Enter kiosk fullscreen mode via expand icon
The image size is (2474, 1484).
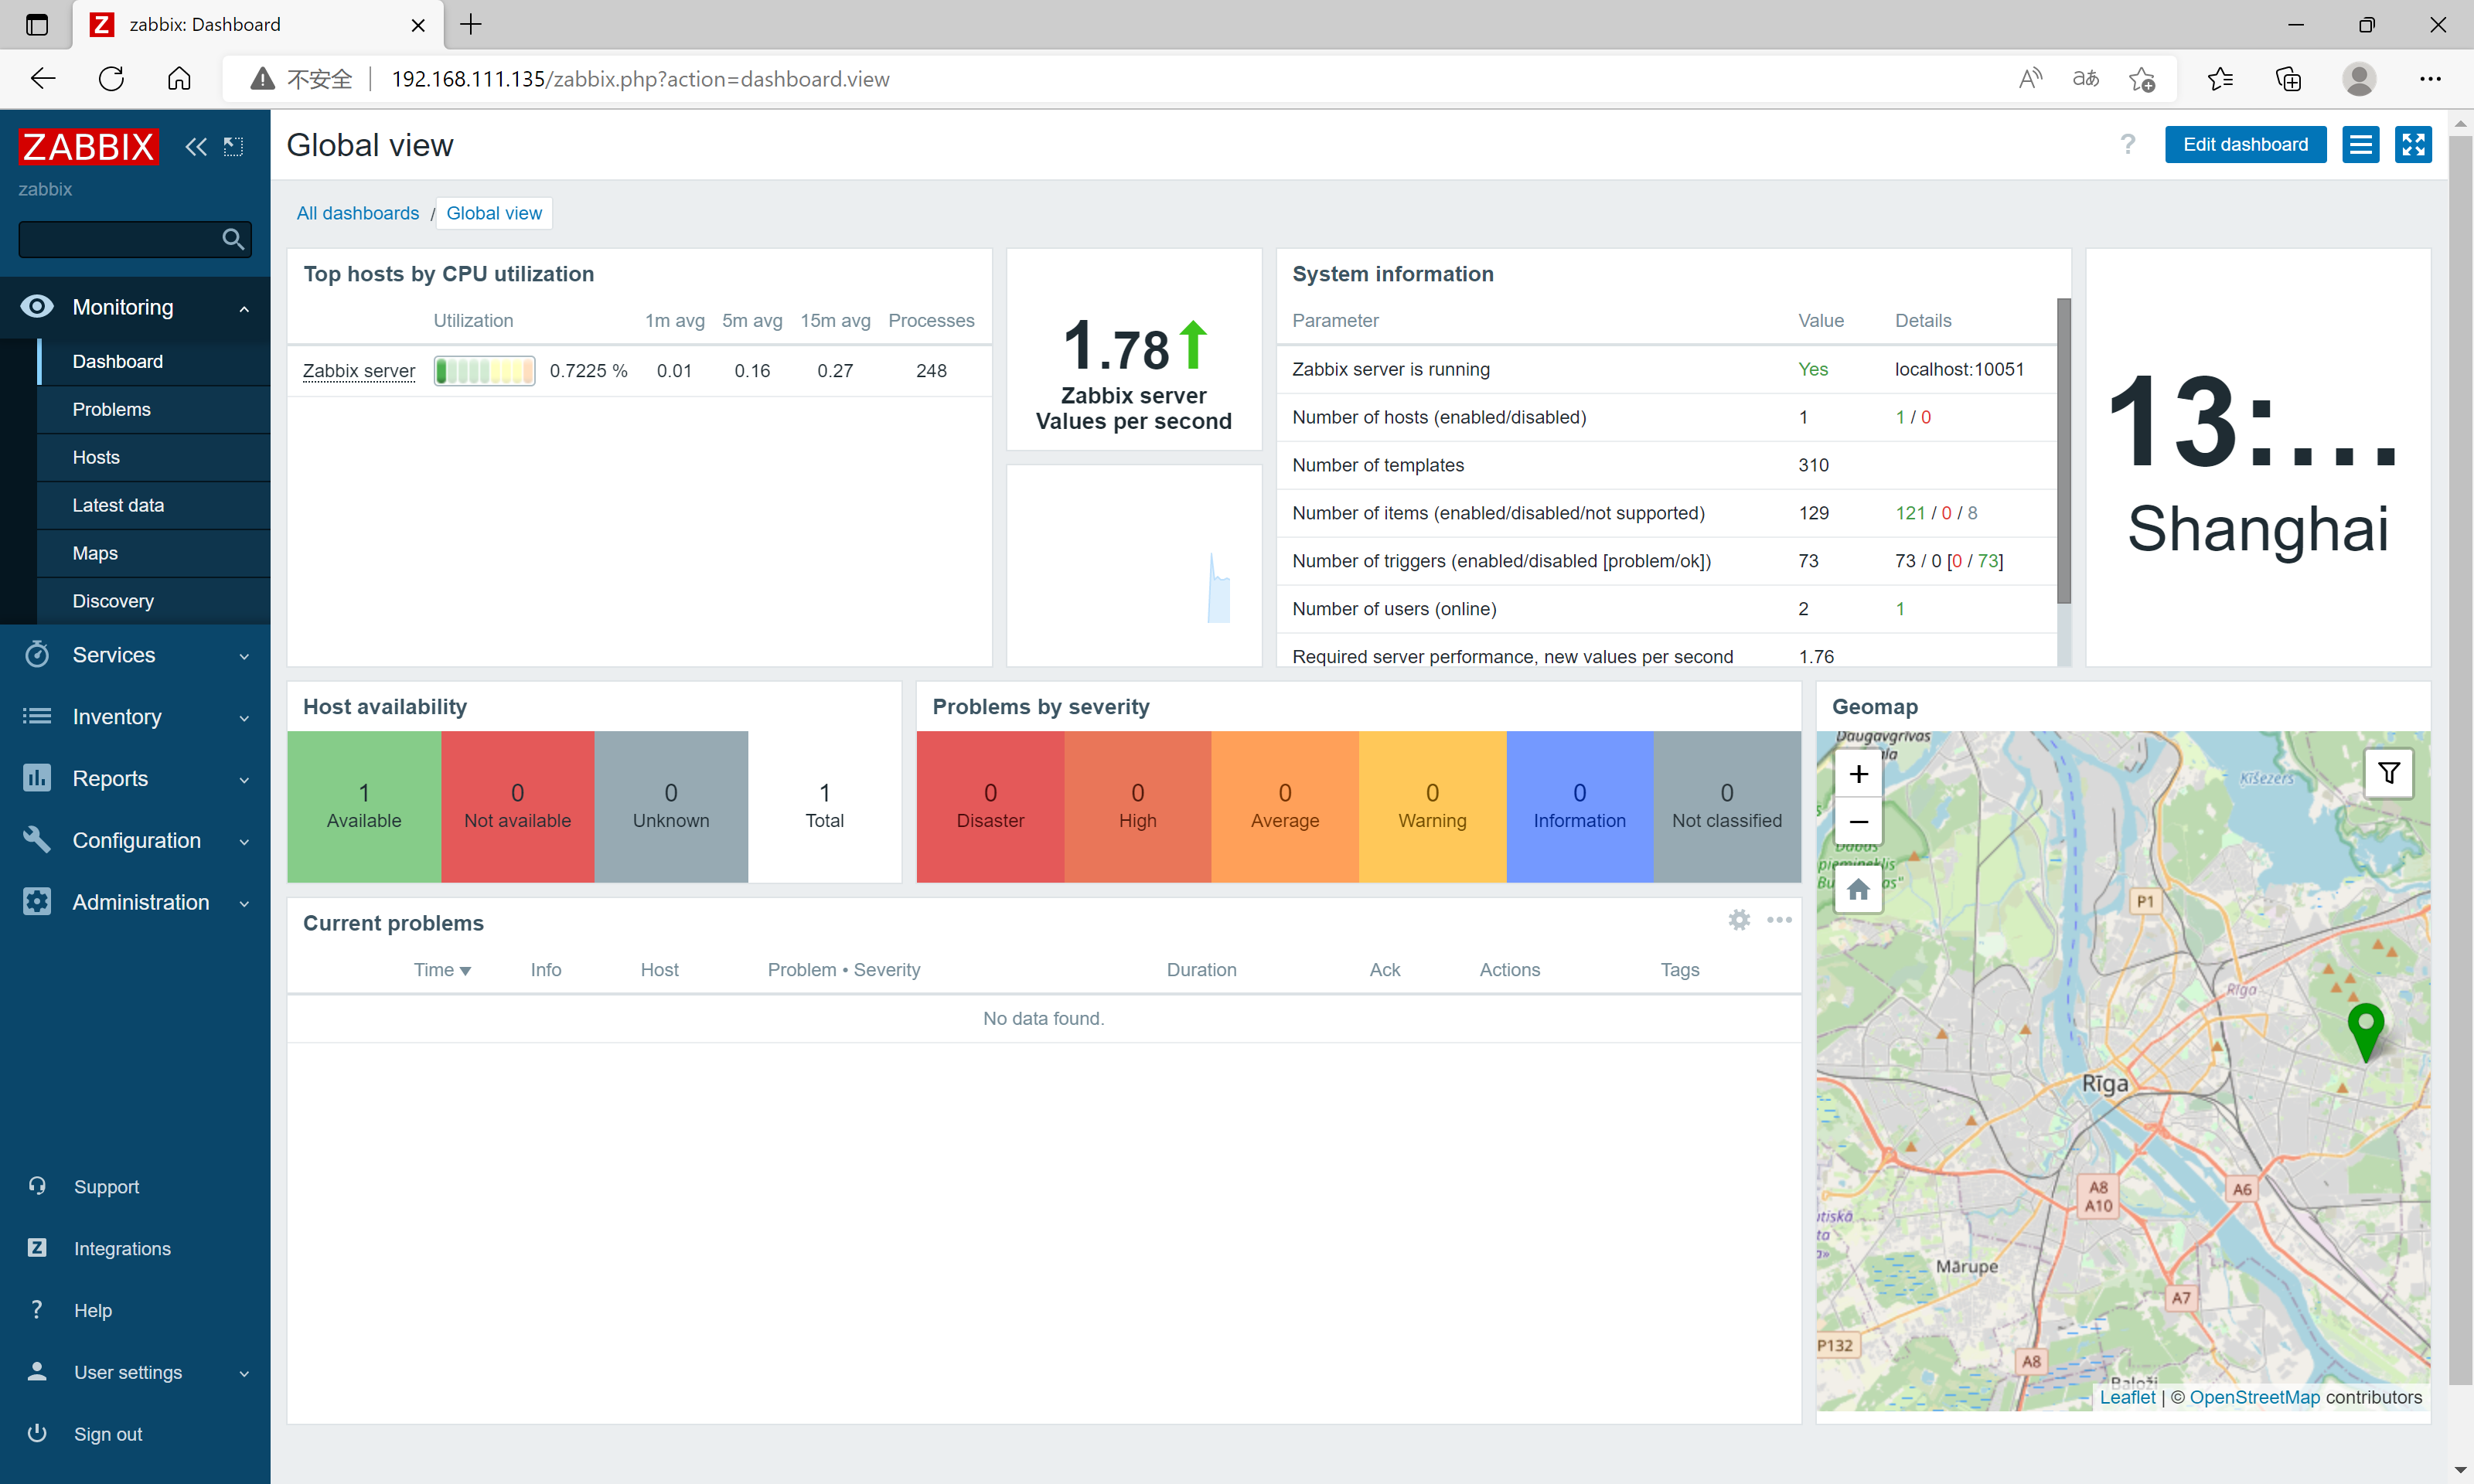2414,145
